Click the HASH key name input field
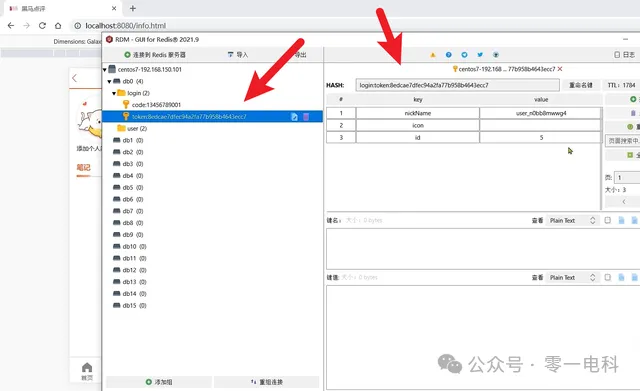 pyautogui.click(x=458, y=85)
